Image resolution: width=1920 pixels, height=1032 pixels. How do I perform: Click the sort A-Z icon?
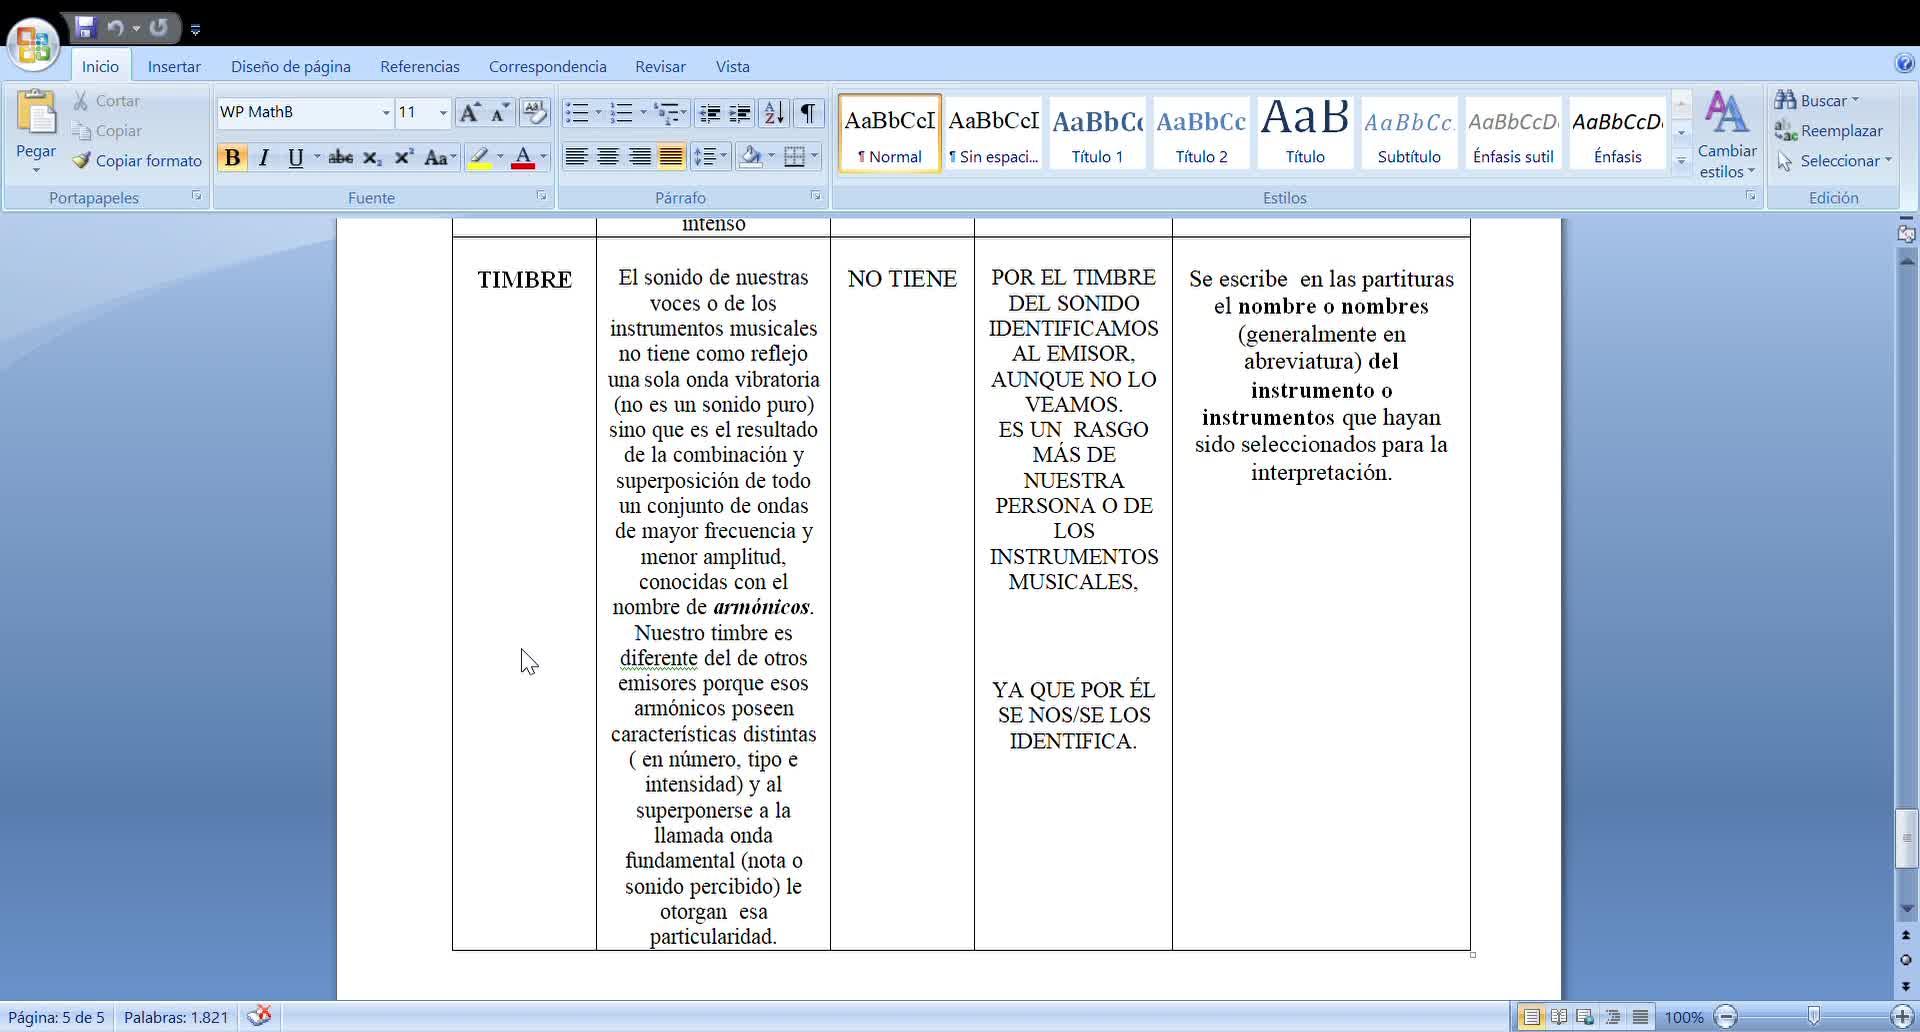(x=773, y=113)
